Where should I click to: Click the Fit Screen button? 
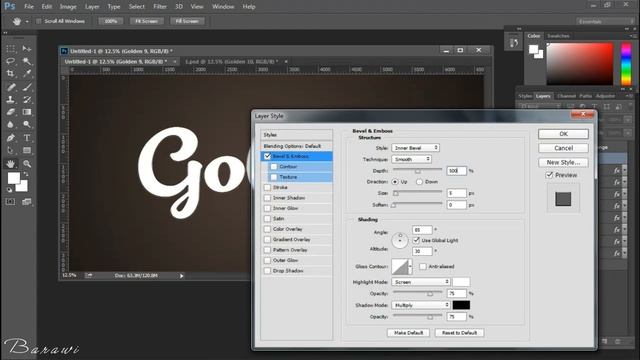[x=147, y=21]
